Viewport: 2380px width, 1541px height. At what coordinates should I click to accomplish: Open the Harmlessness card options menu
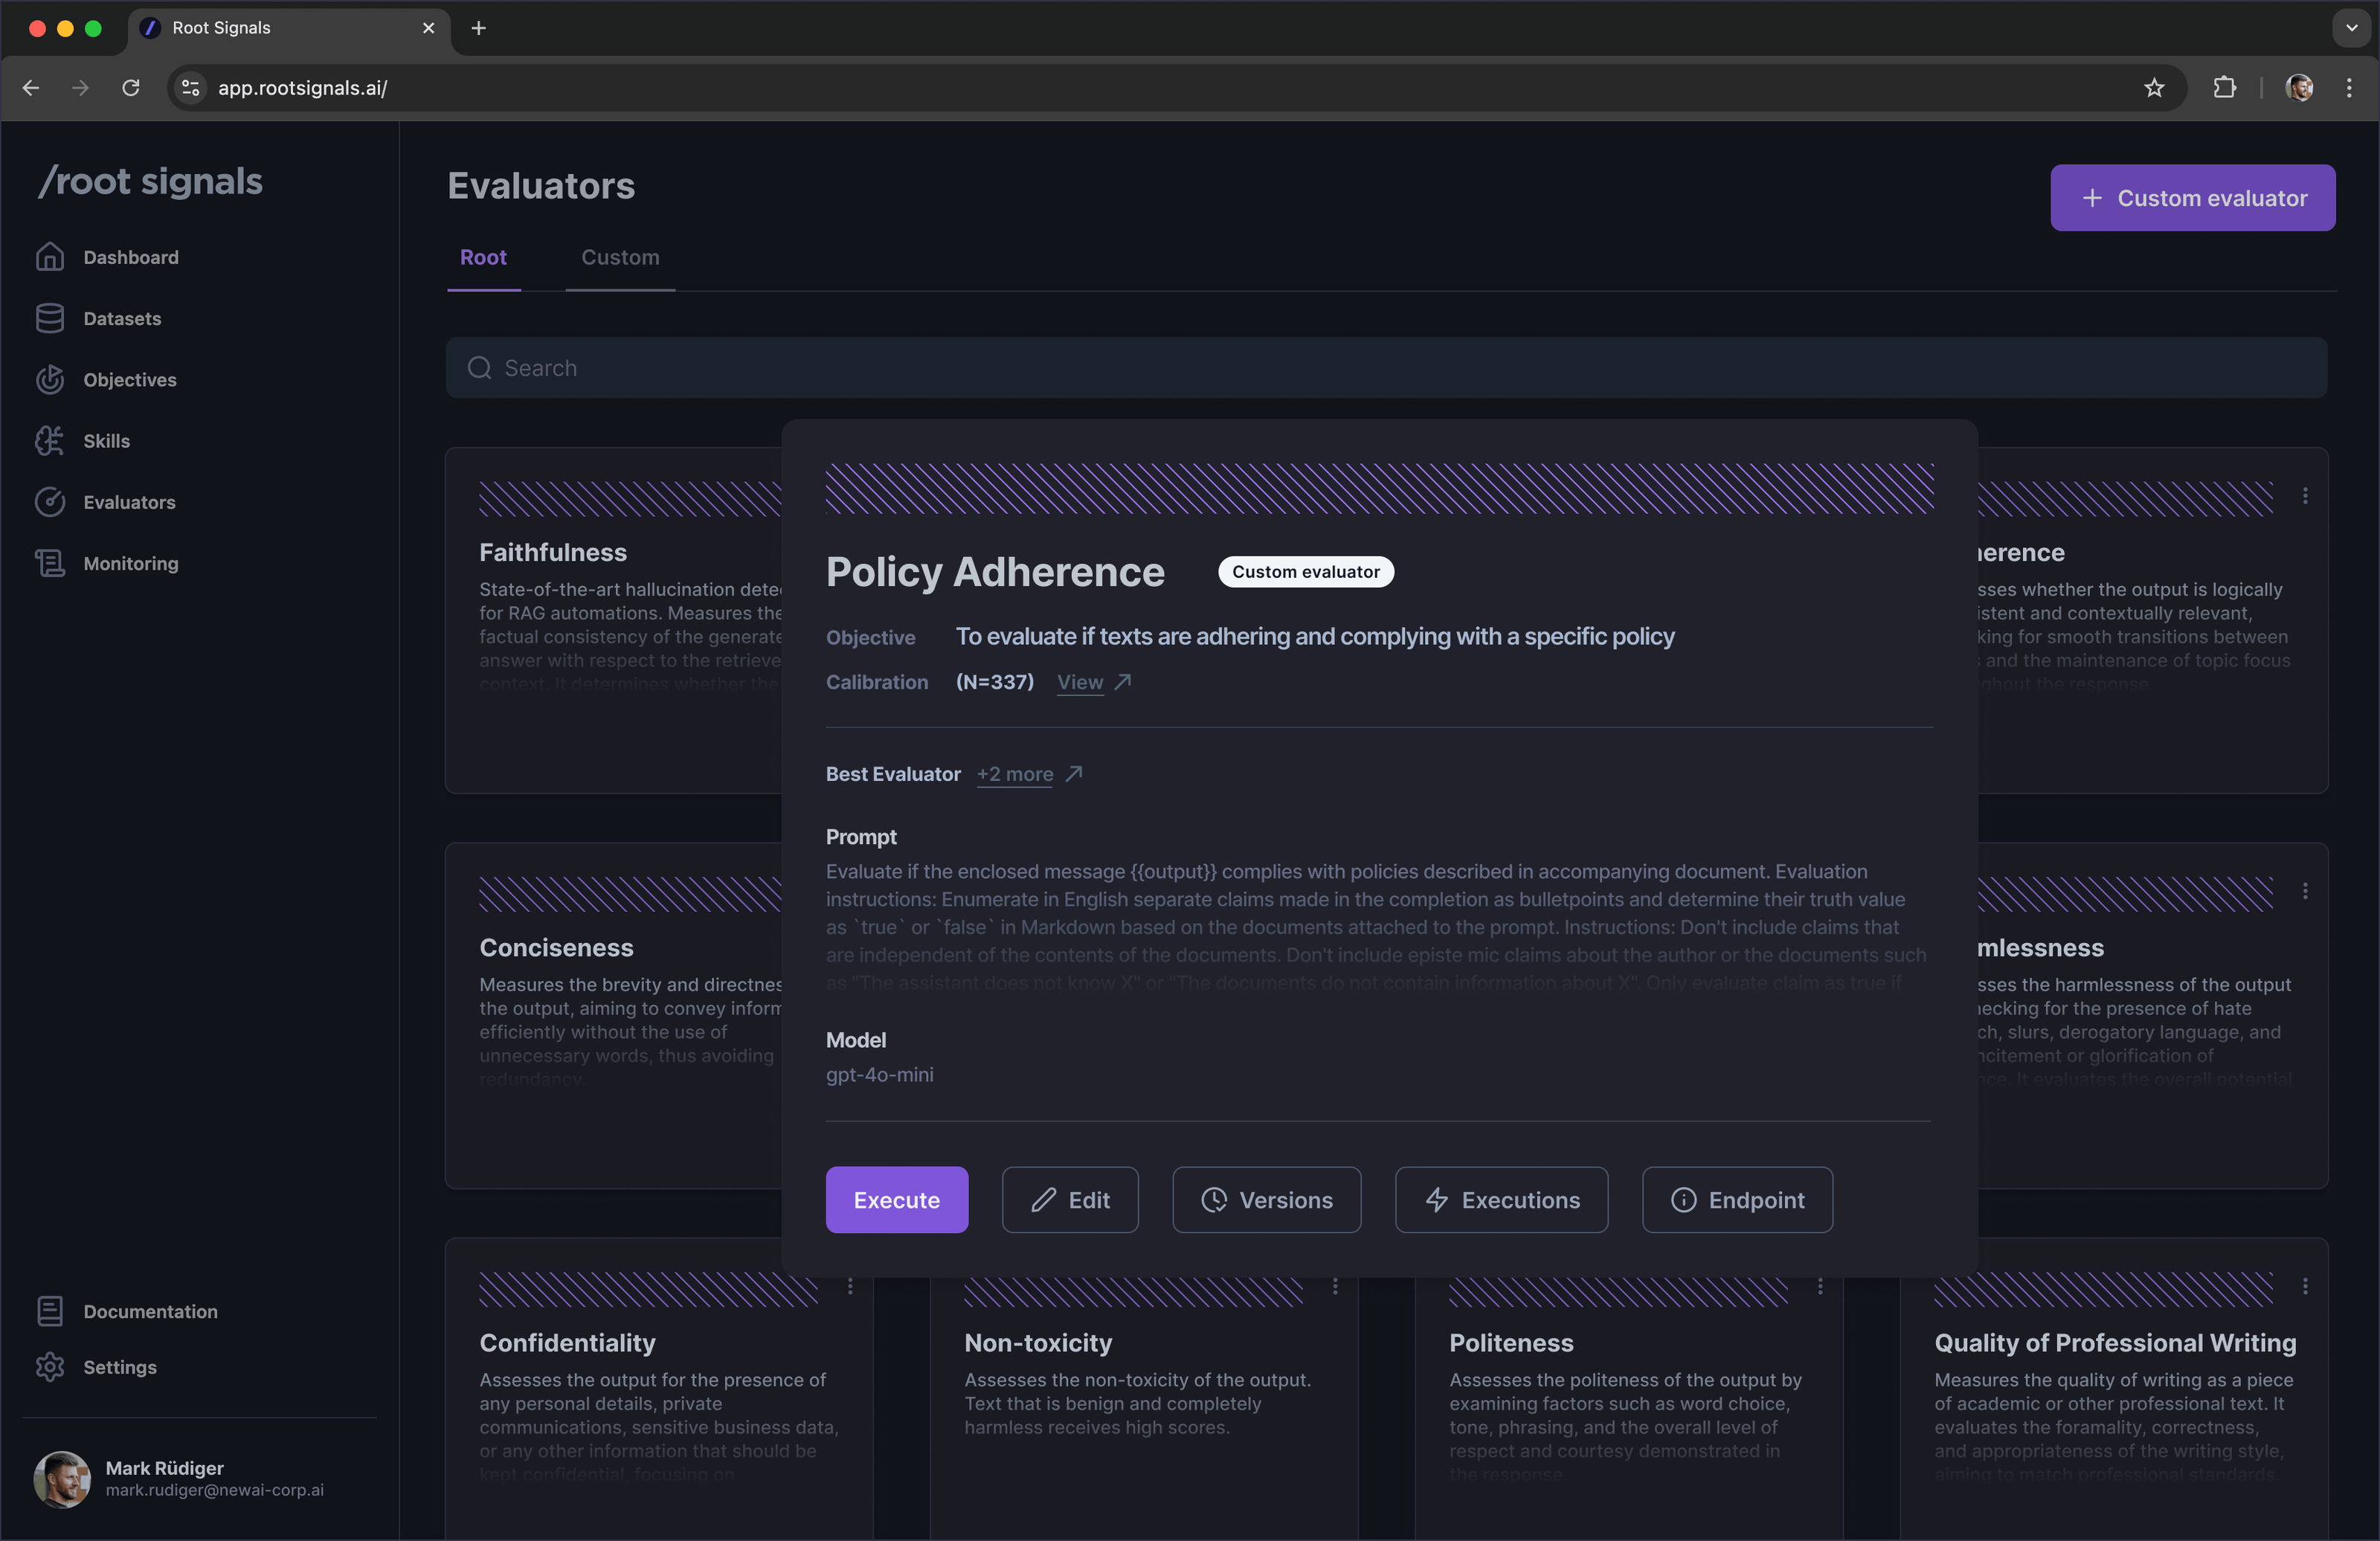coord(2305,891)
